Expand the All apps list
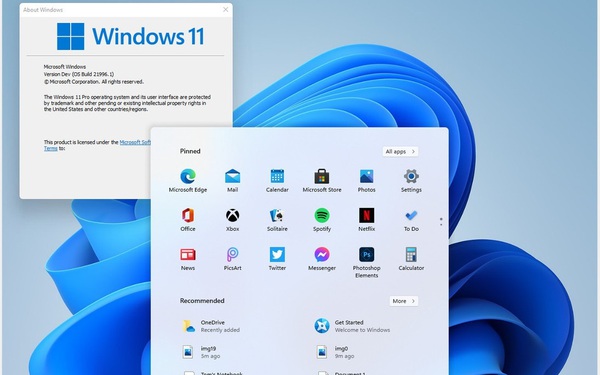Viewport: 600px width, 375px height. 400,152
